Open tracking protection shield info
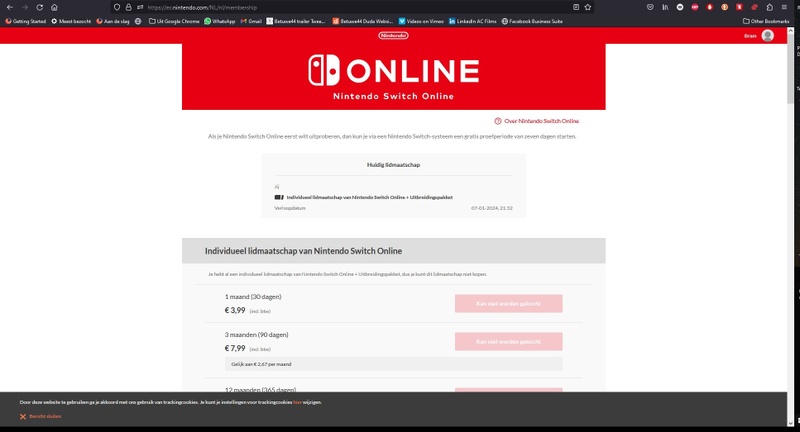 [x=117, y=7]
